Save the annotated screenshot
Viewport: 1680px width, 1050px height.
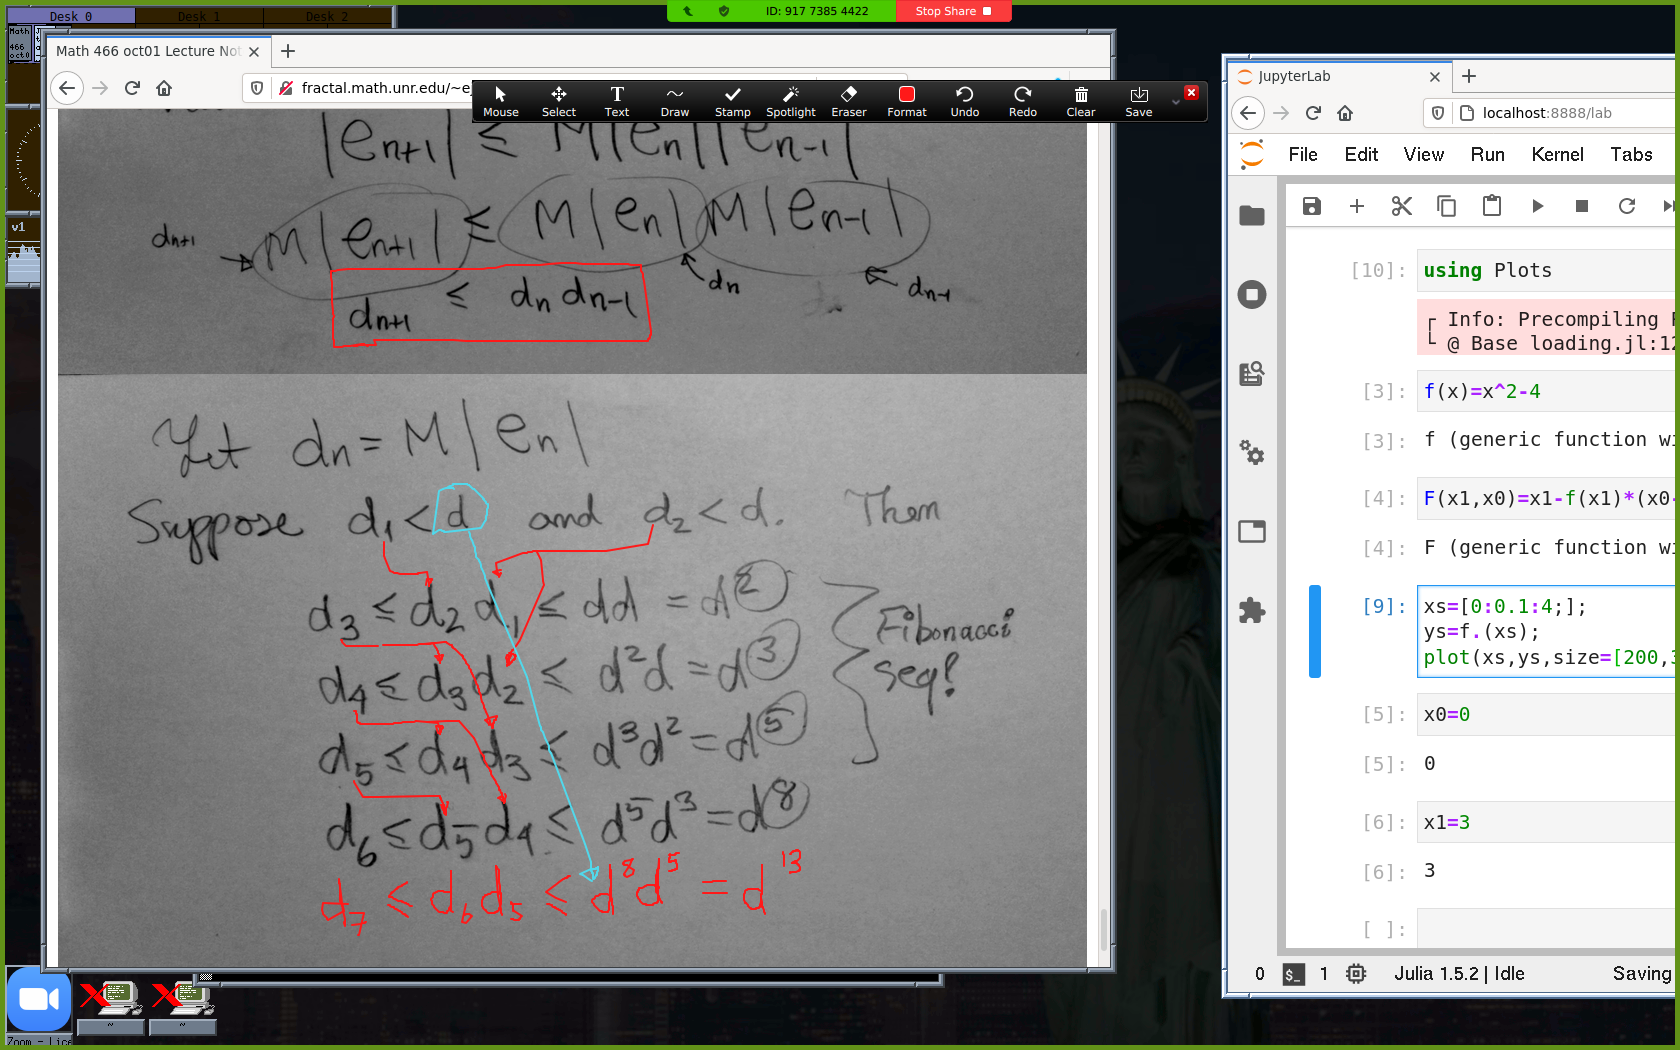click(1138, 101)
